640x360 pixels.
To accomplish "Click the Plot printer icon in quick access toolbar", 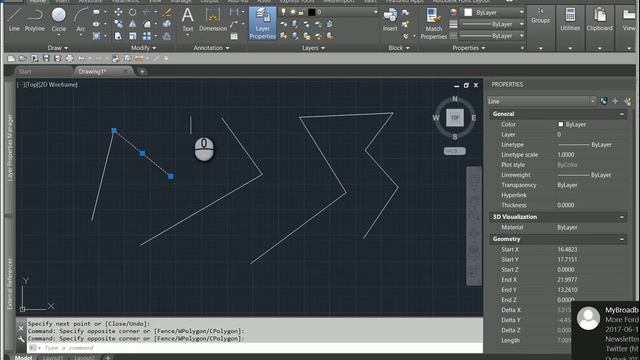I will [x=69, y=58].
